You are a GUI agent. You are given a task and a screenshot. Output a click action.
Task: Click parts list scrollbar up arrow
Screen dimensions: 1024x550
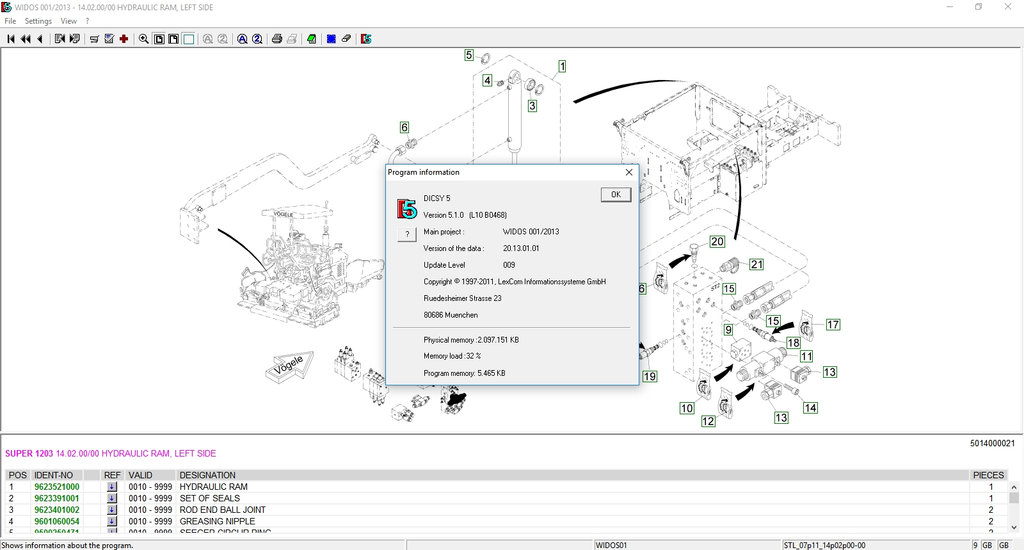click(x=1013, y=487)
